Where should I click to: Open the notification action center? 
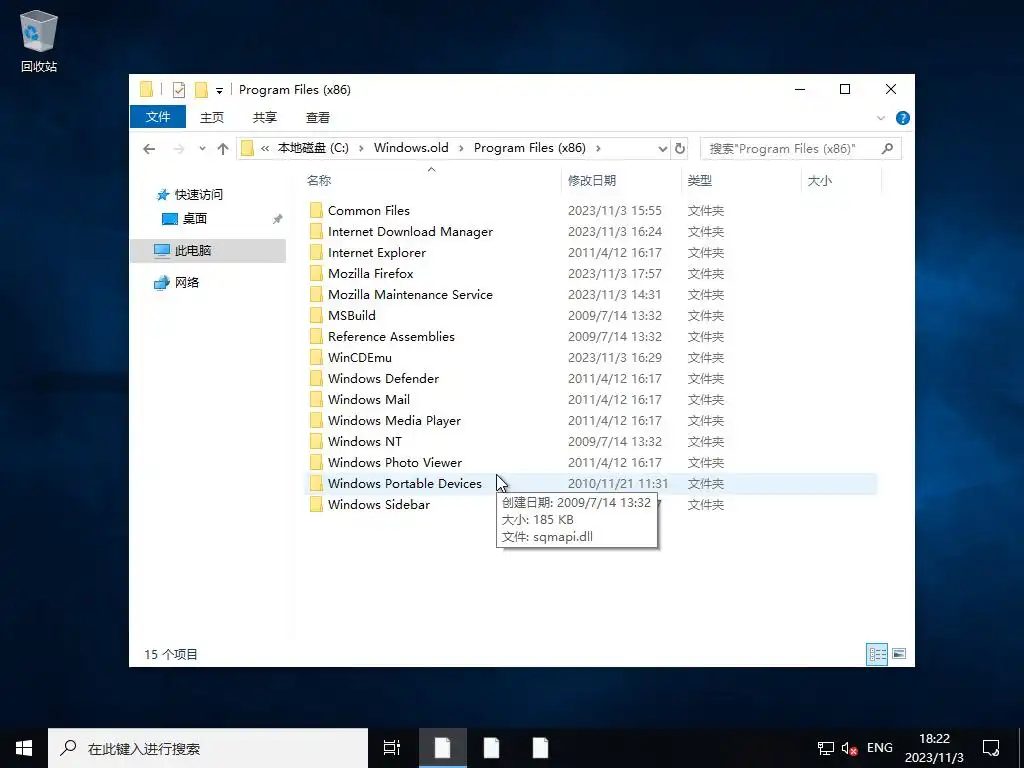(991, 748)
